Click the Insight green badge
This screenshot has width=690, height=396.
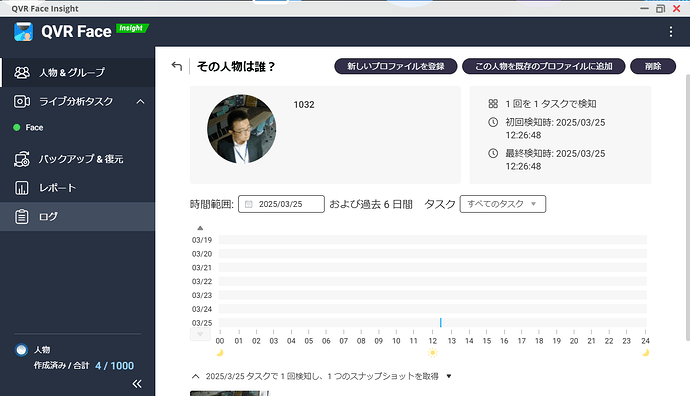coord(132,28)
